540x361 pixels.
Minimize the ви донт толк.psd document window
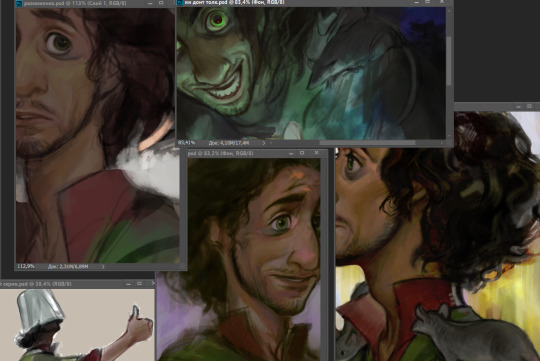(x=416, y=2)
